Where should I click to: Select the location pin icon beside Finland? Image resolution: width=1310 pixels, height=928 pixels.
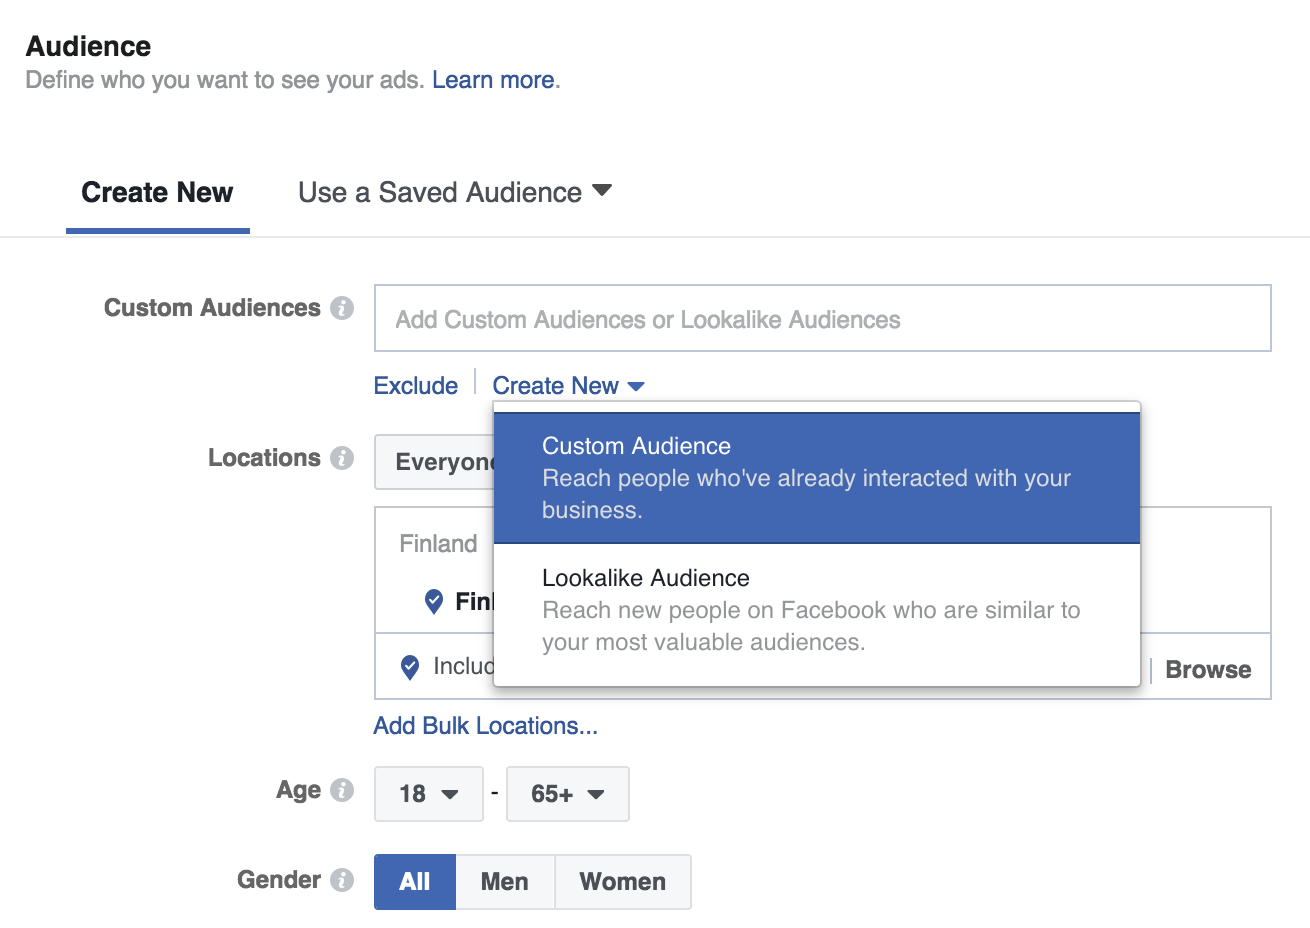(x=434, y=601)
